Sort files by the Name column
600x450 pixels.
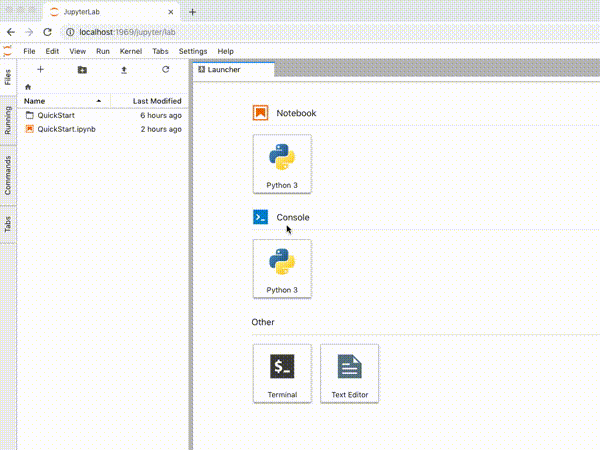point(64,101)
